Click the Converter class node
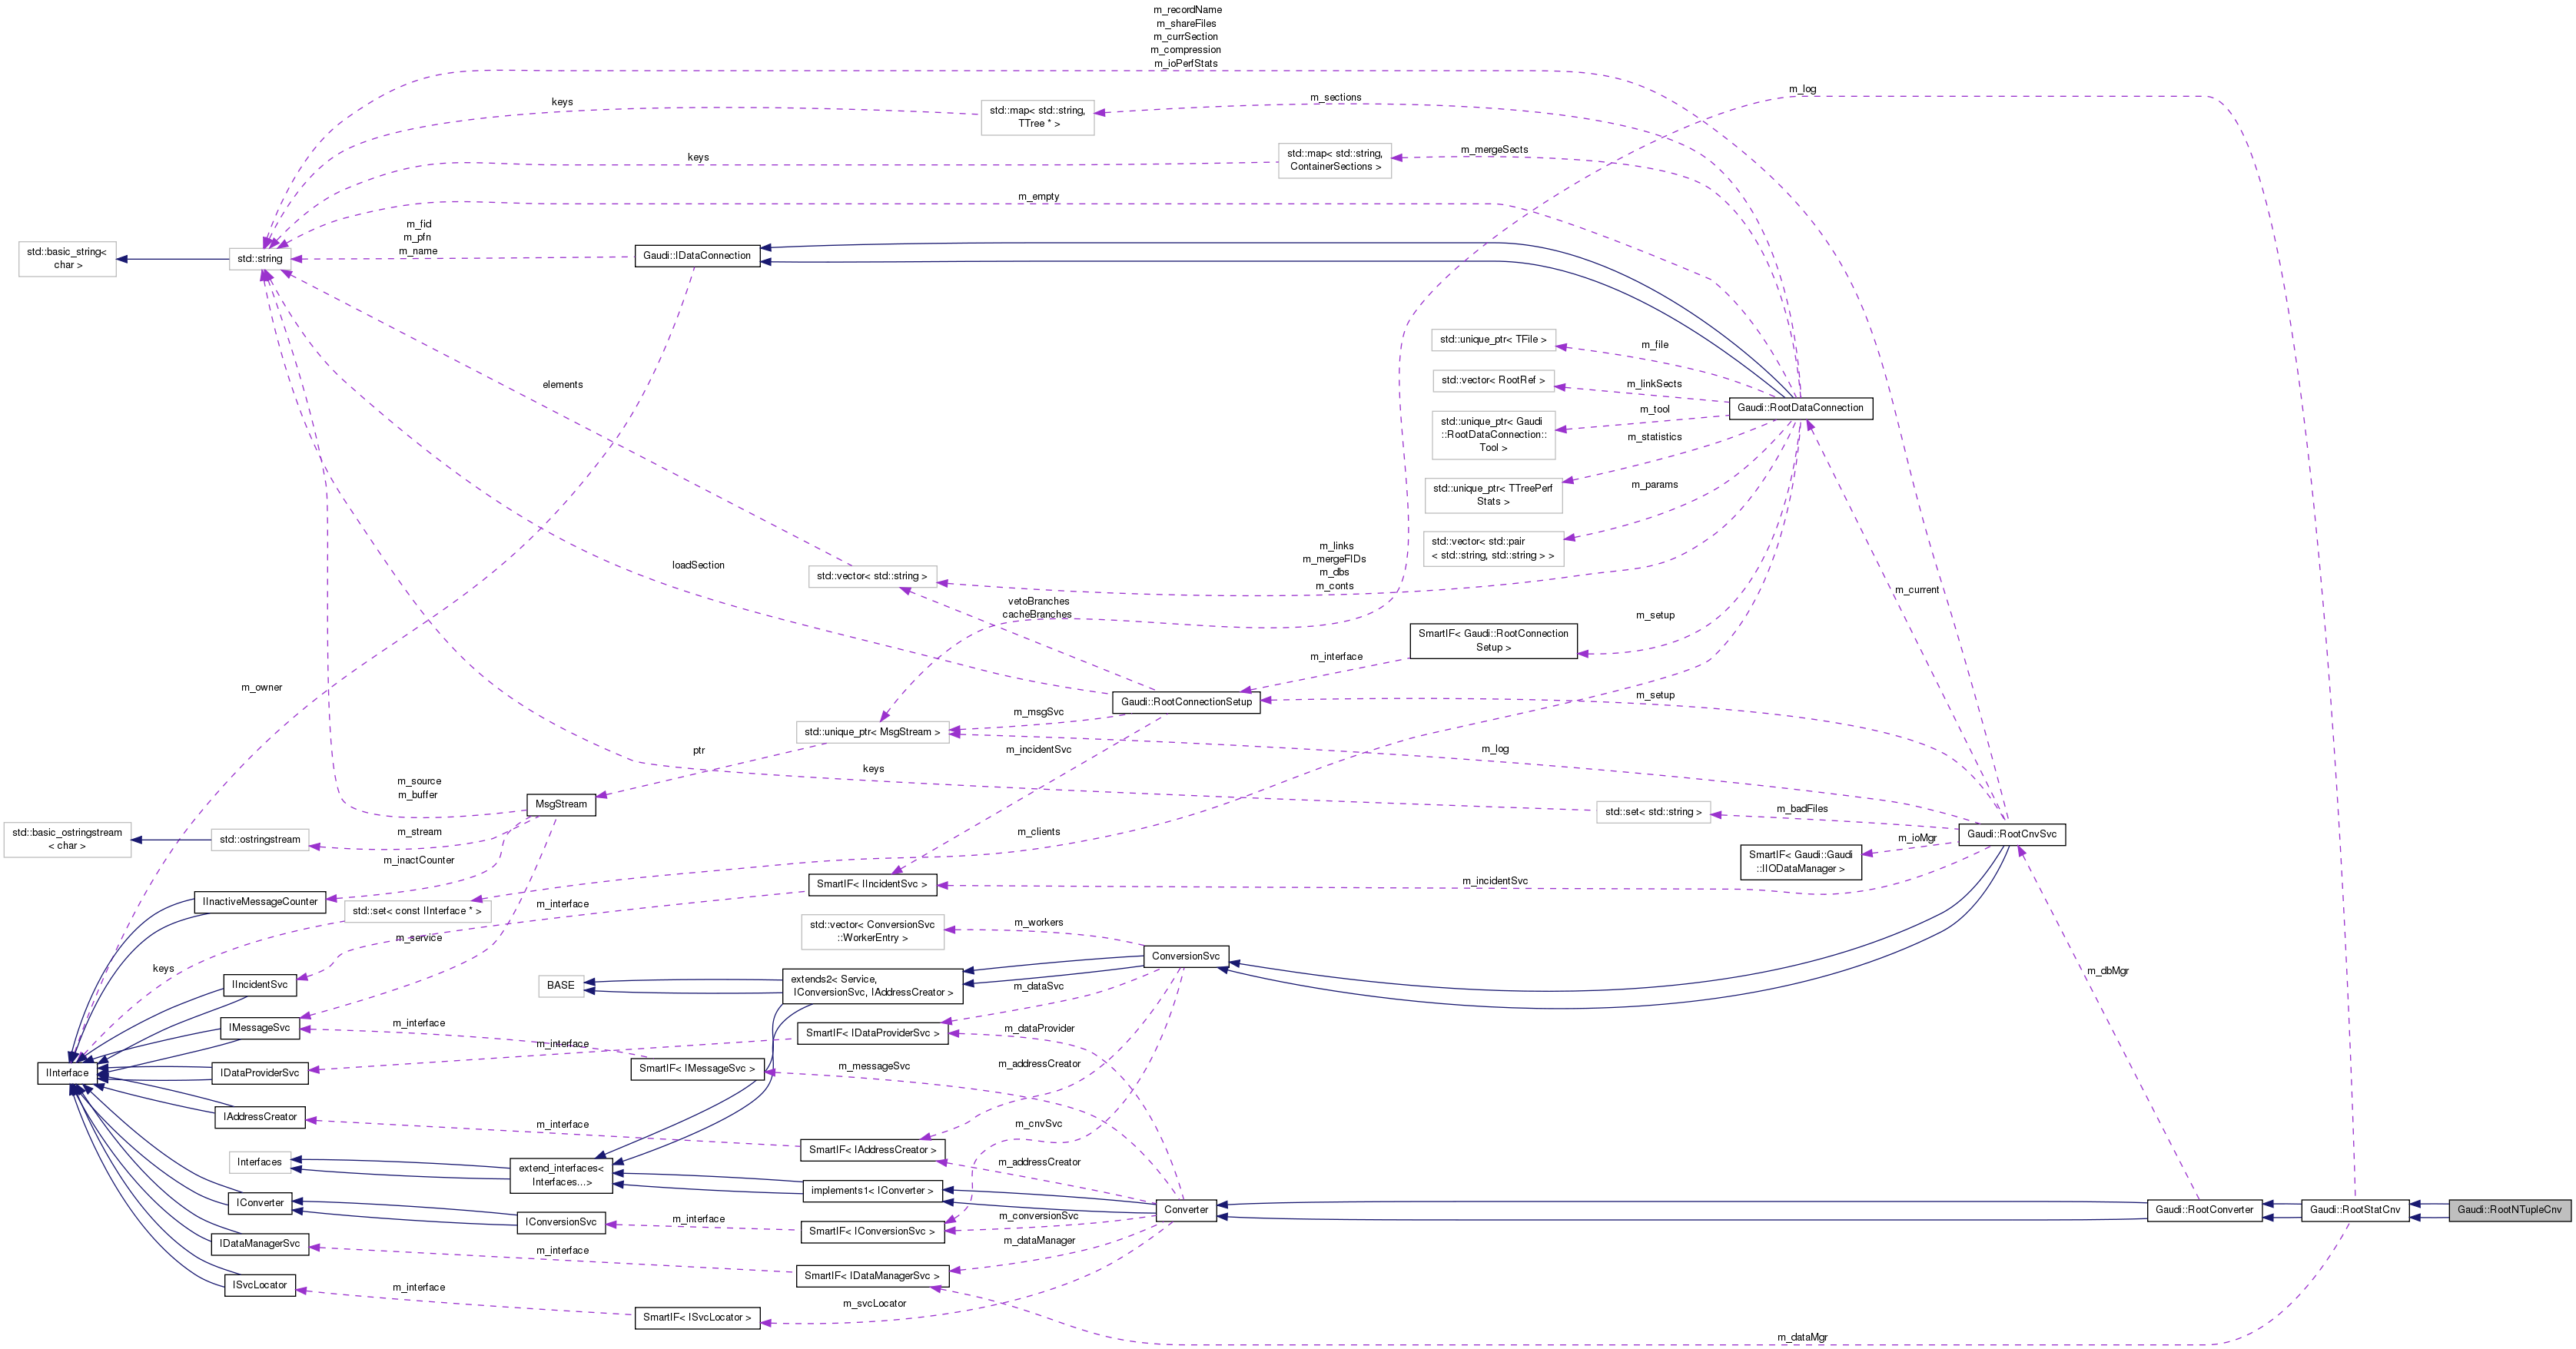 click(1185, 1209)
